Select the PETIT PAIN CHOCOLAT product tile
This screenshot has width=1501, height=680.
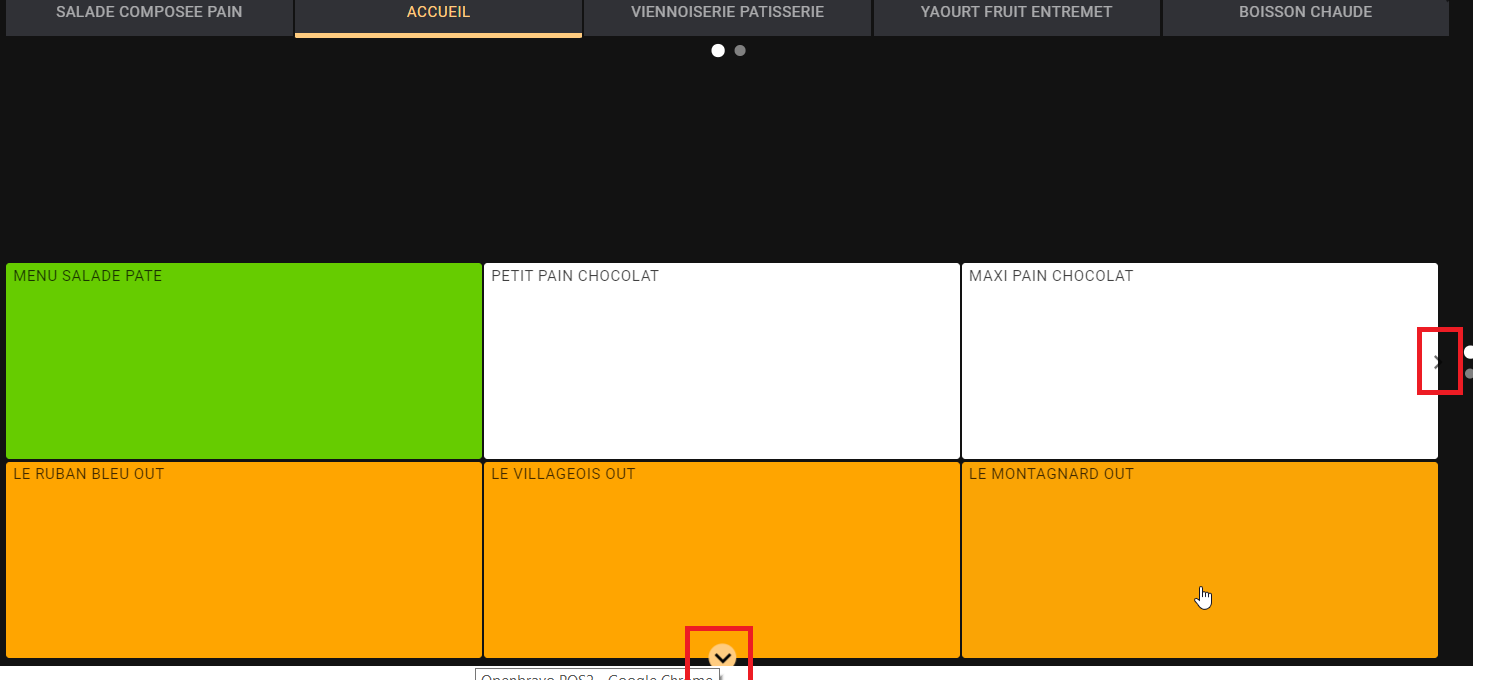click(x=721, y=361)
